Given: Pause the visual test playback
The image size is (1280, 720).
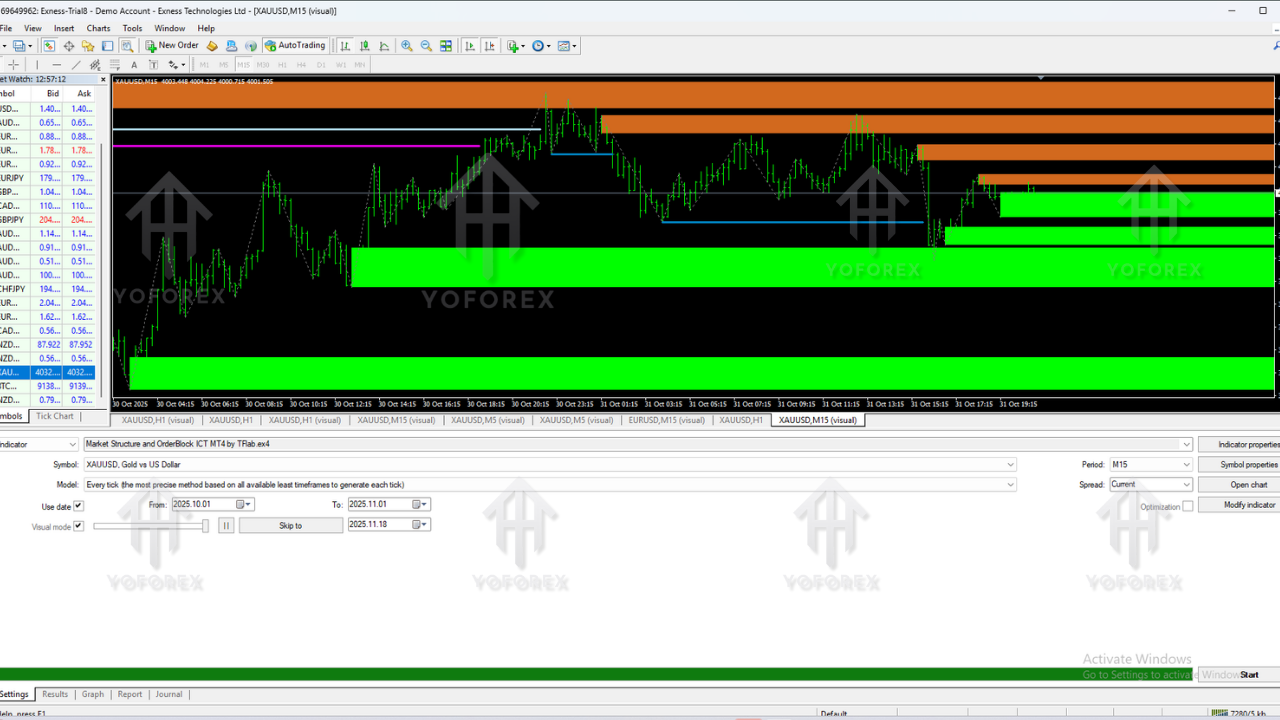Looking at the screenshot, I should (226, 525).
